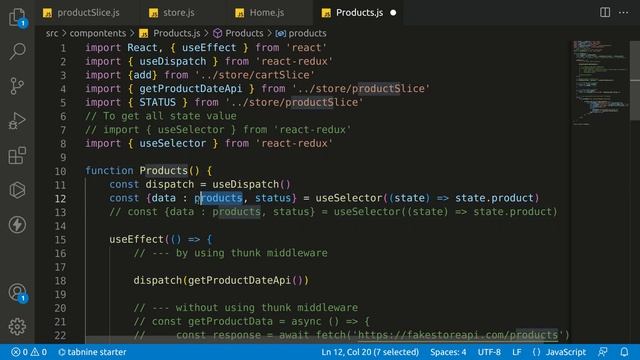Click line number 18 in the gutter
Viewport: 640px width, 360px height.
tap(60, 281)
